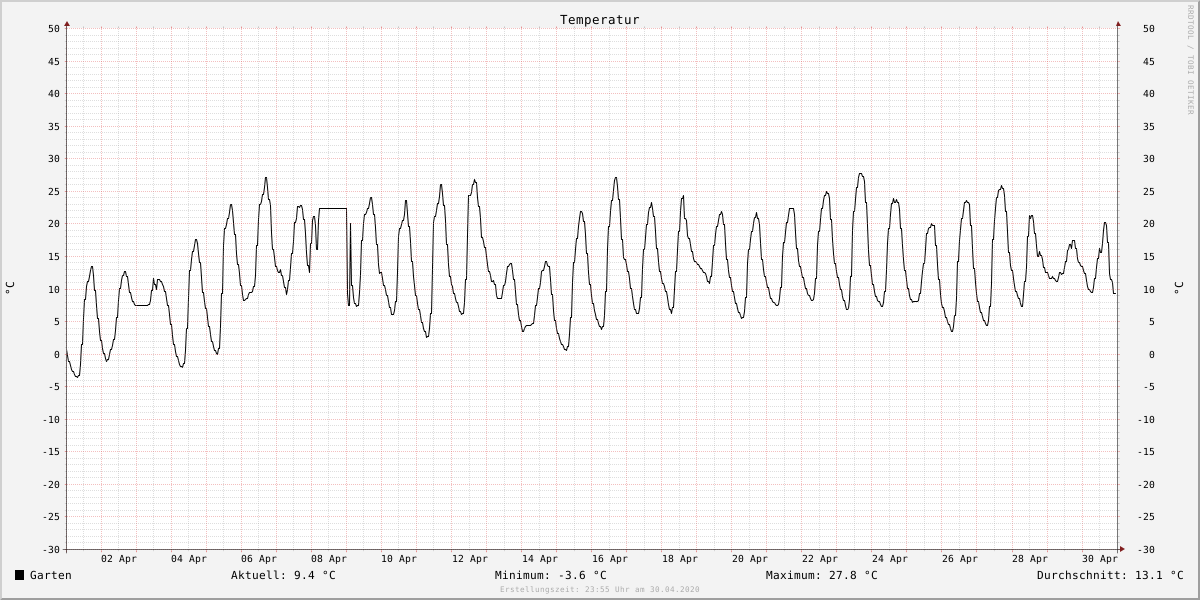Click the "-10" label on the left axis

point(51,419)
